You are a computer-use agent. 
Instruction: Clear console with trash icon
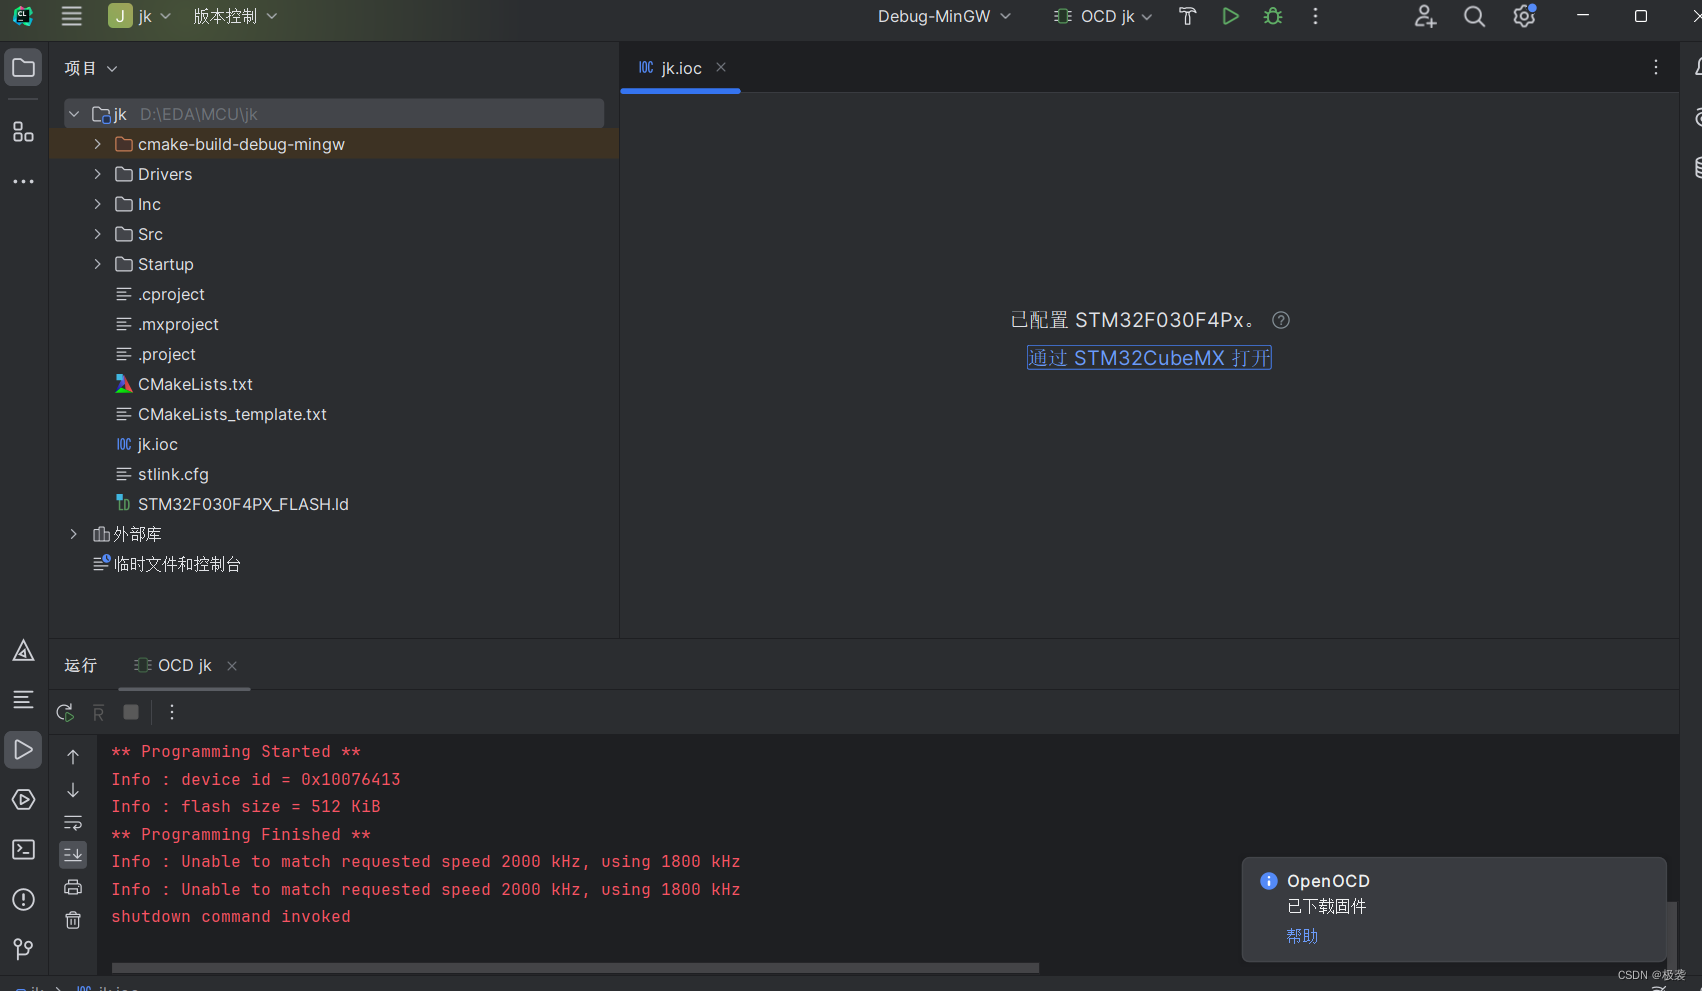(x=73, y=920)
